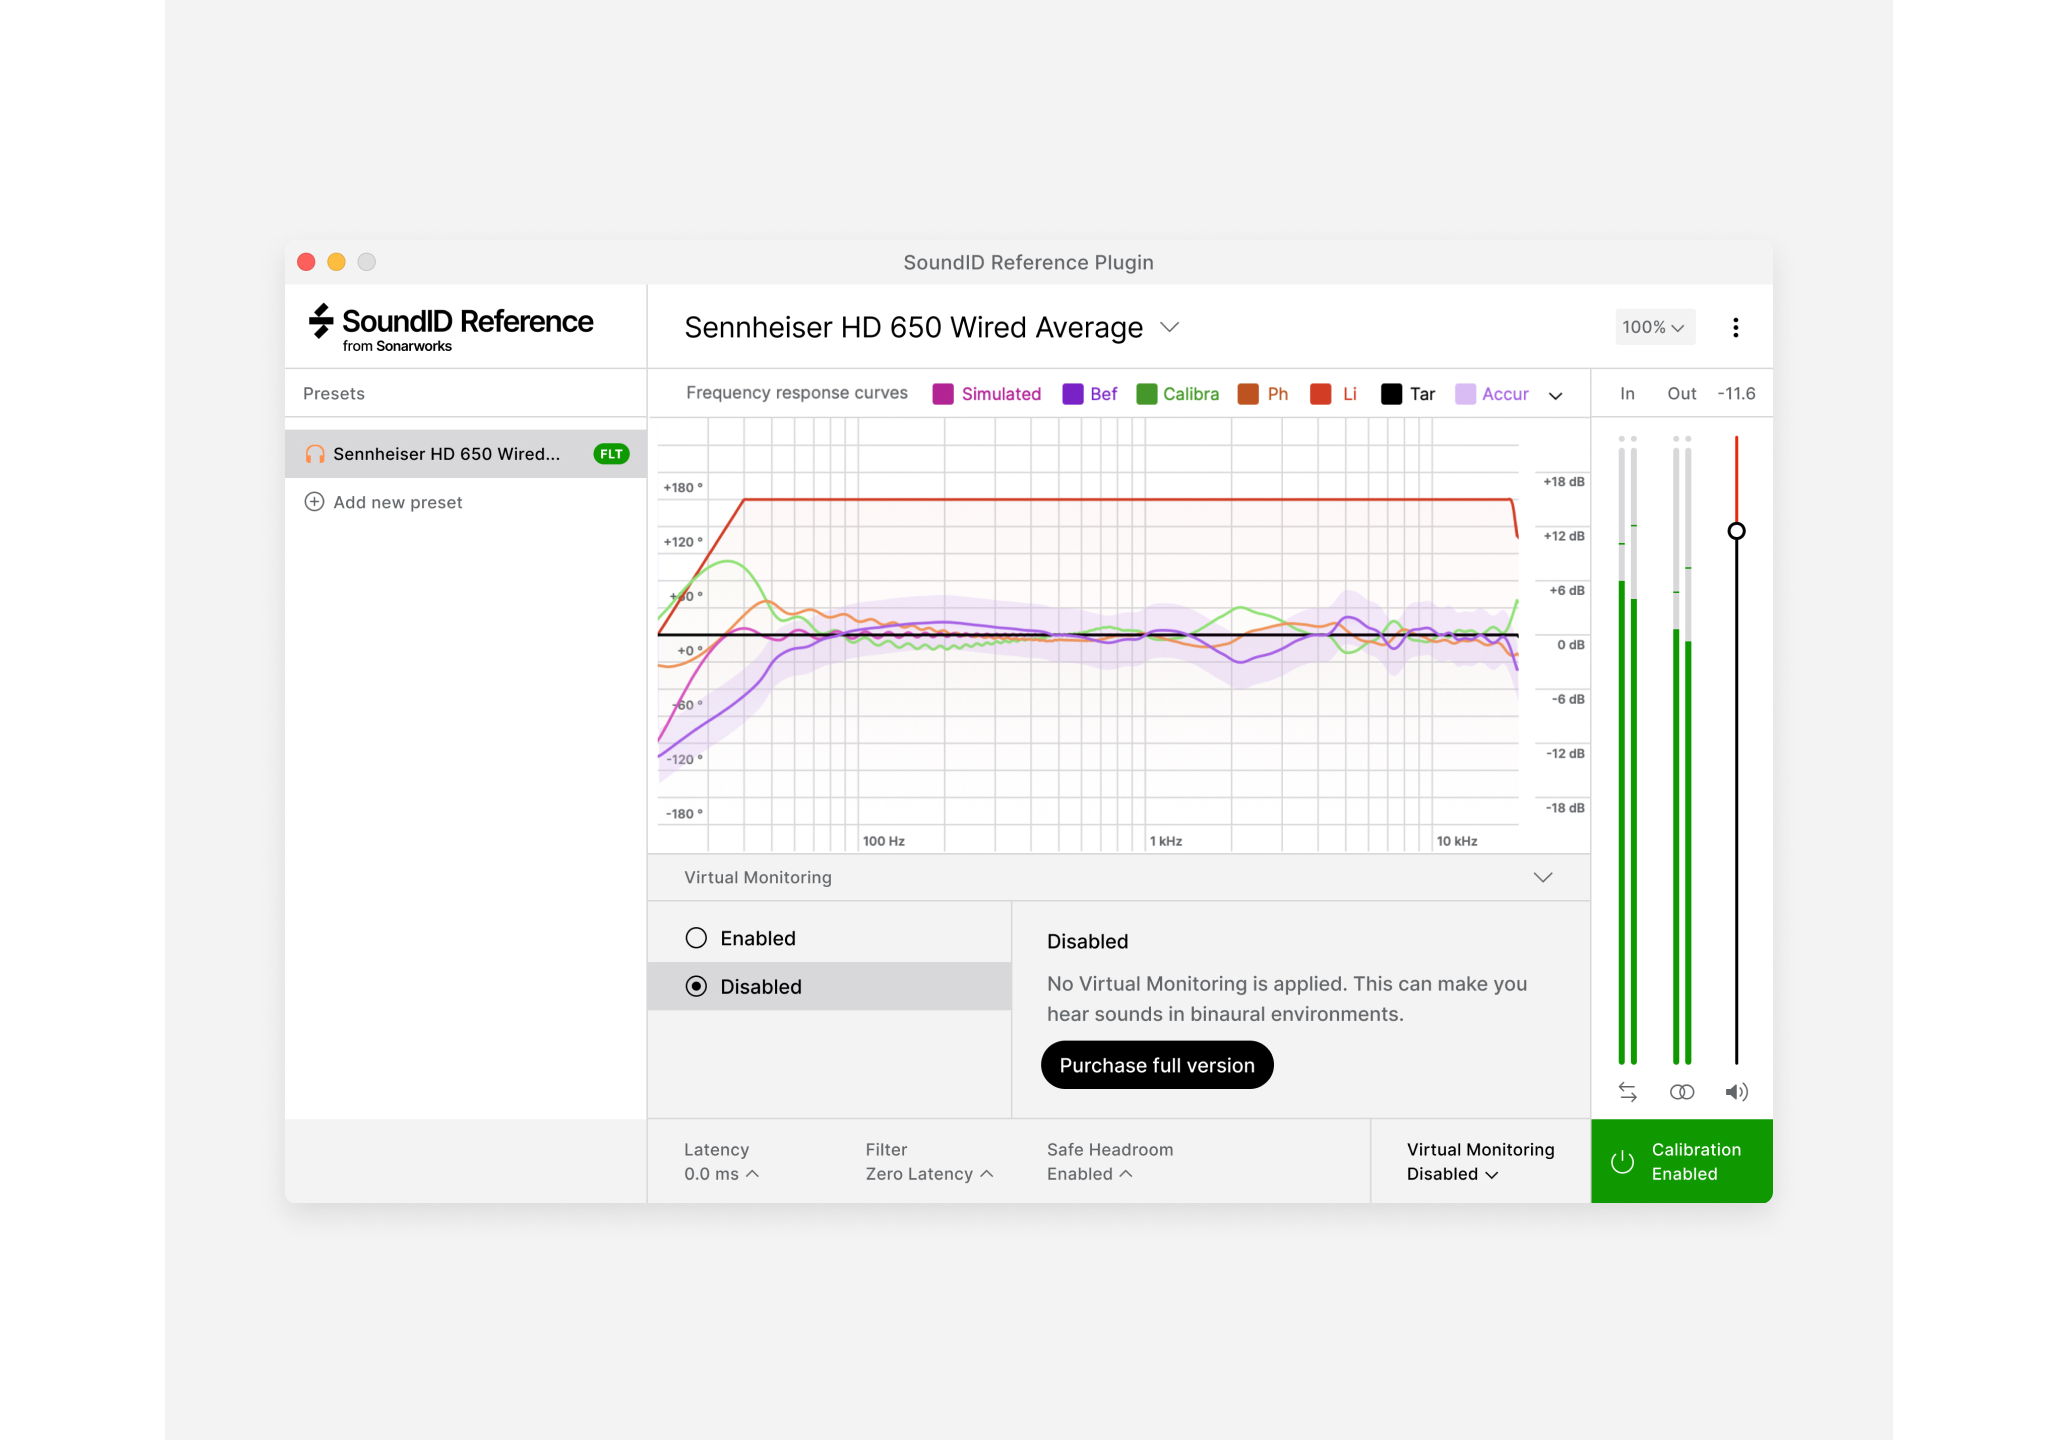Click the swap channels icon under meters
The height and width of the screenshot is (1440, 2058).
point(1627,1092)
